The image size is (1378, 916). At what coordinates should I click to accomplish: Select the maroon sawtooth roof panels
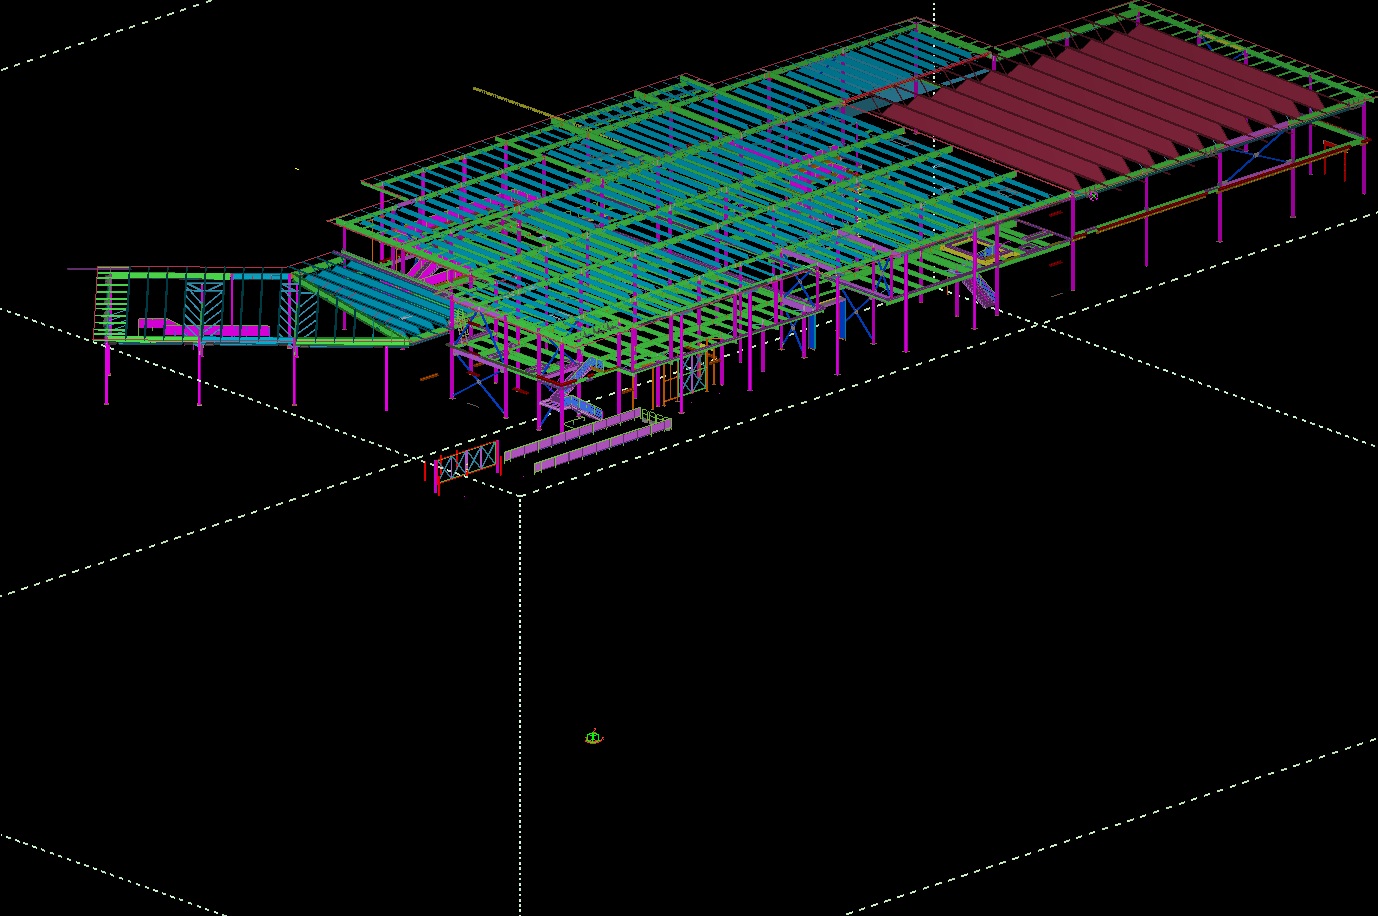[x=1100, y=100]
